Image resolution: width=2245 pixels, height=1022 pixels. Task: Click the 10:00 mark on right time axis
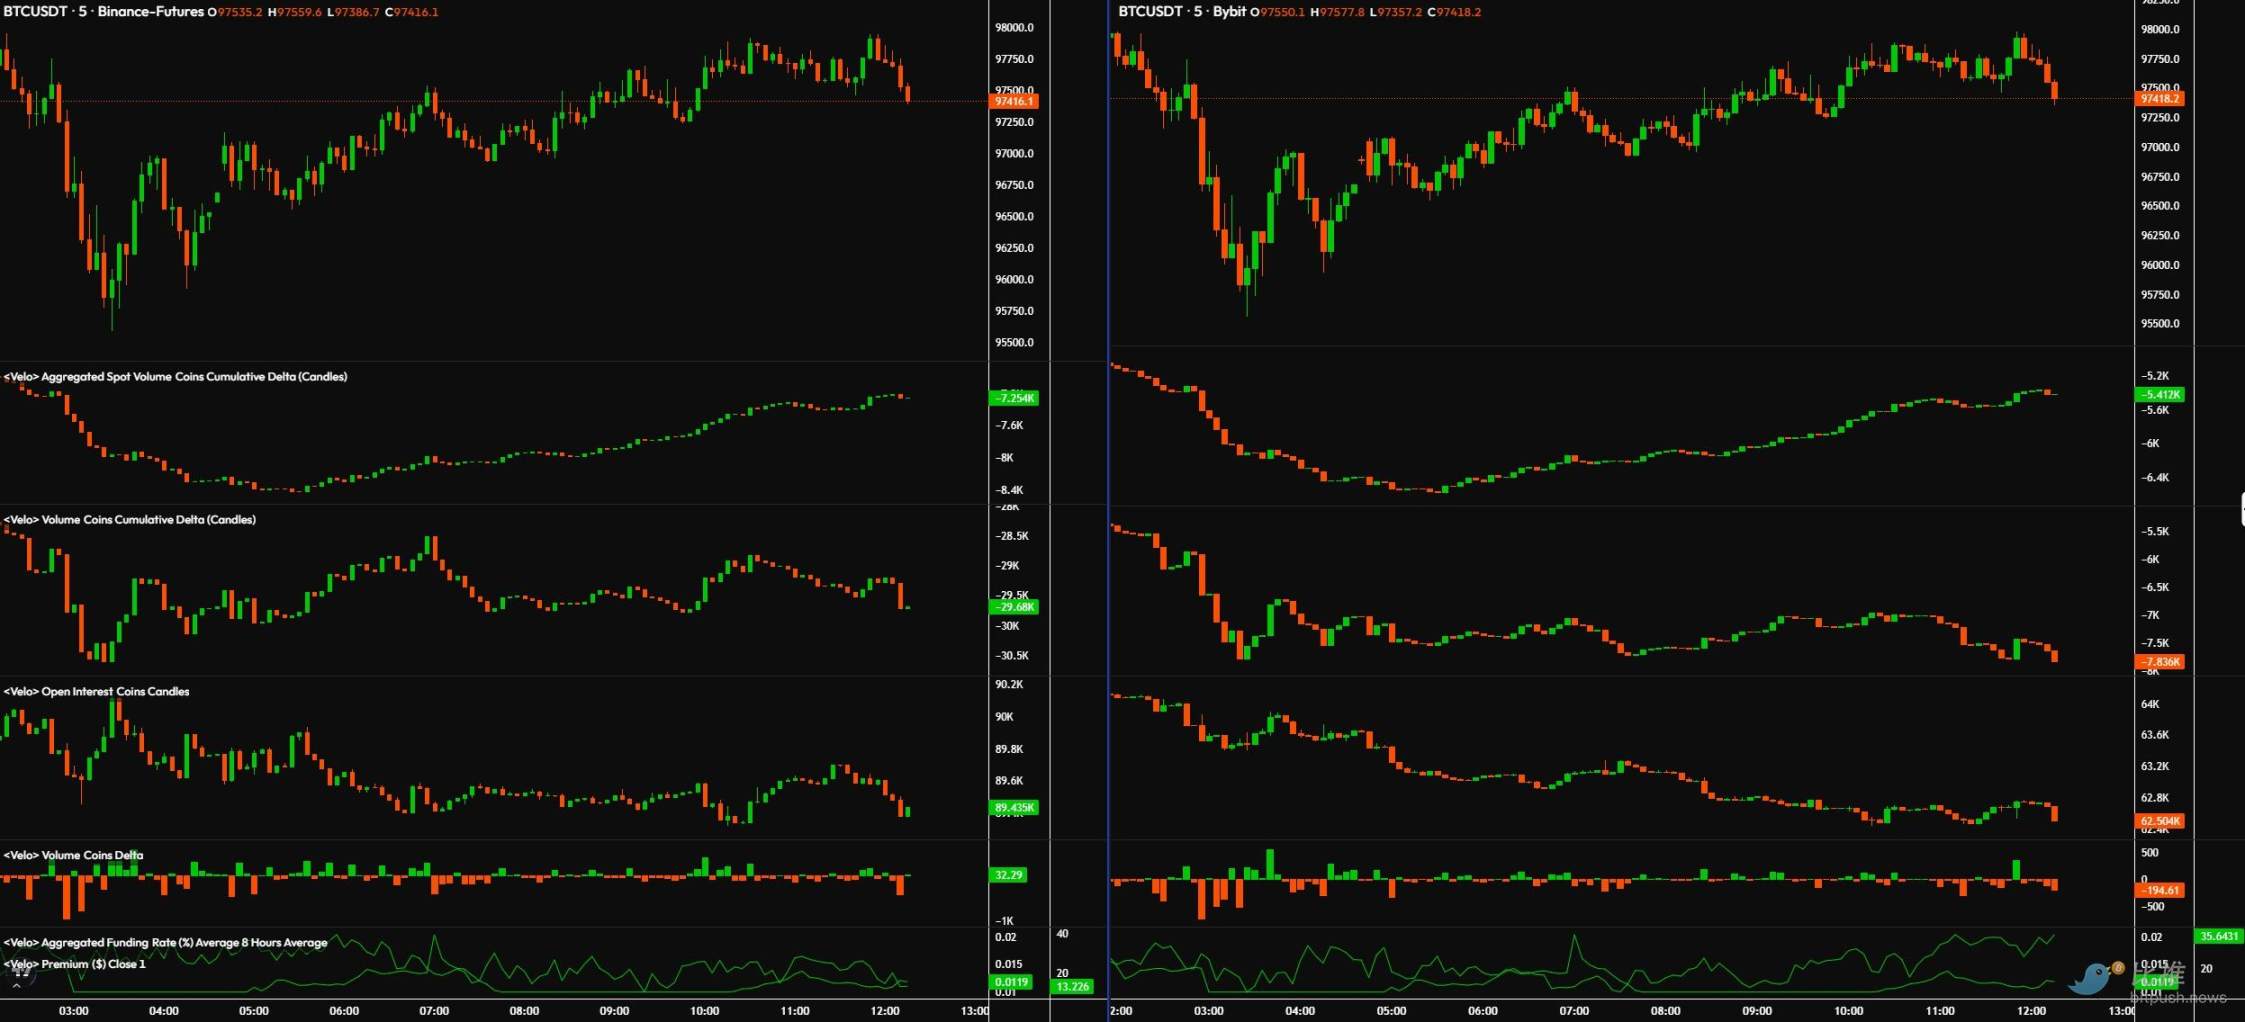[1848, 1011]
